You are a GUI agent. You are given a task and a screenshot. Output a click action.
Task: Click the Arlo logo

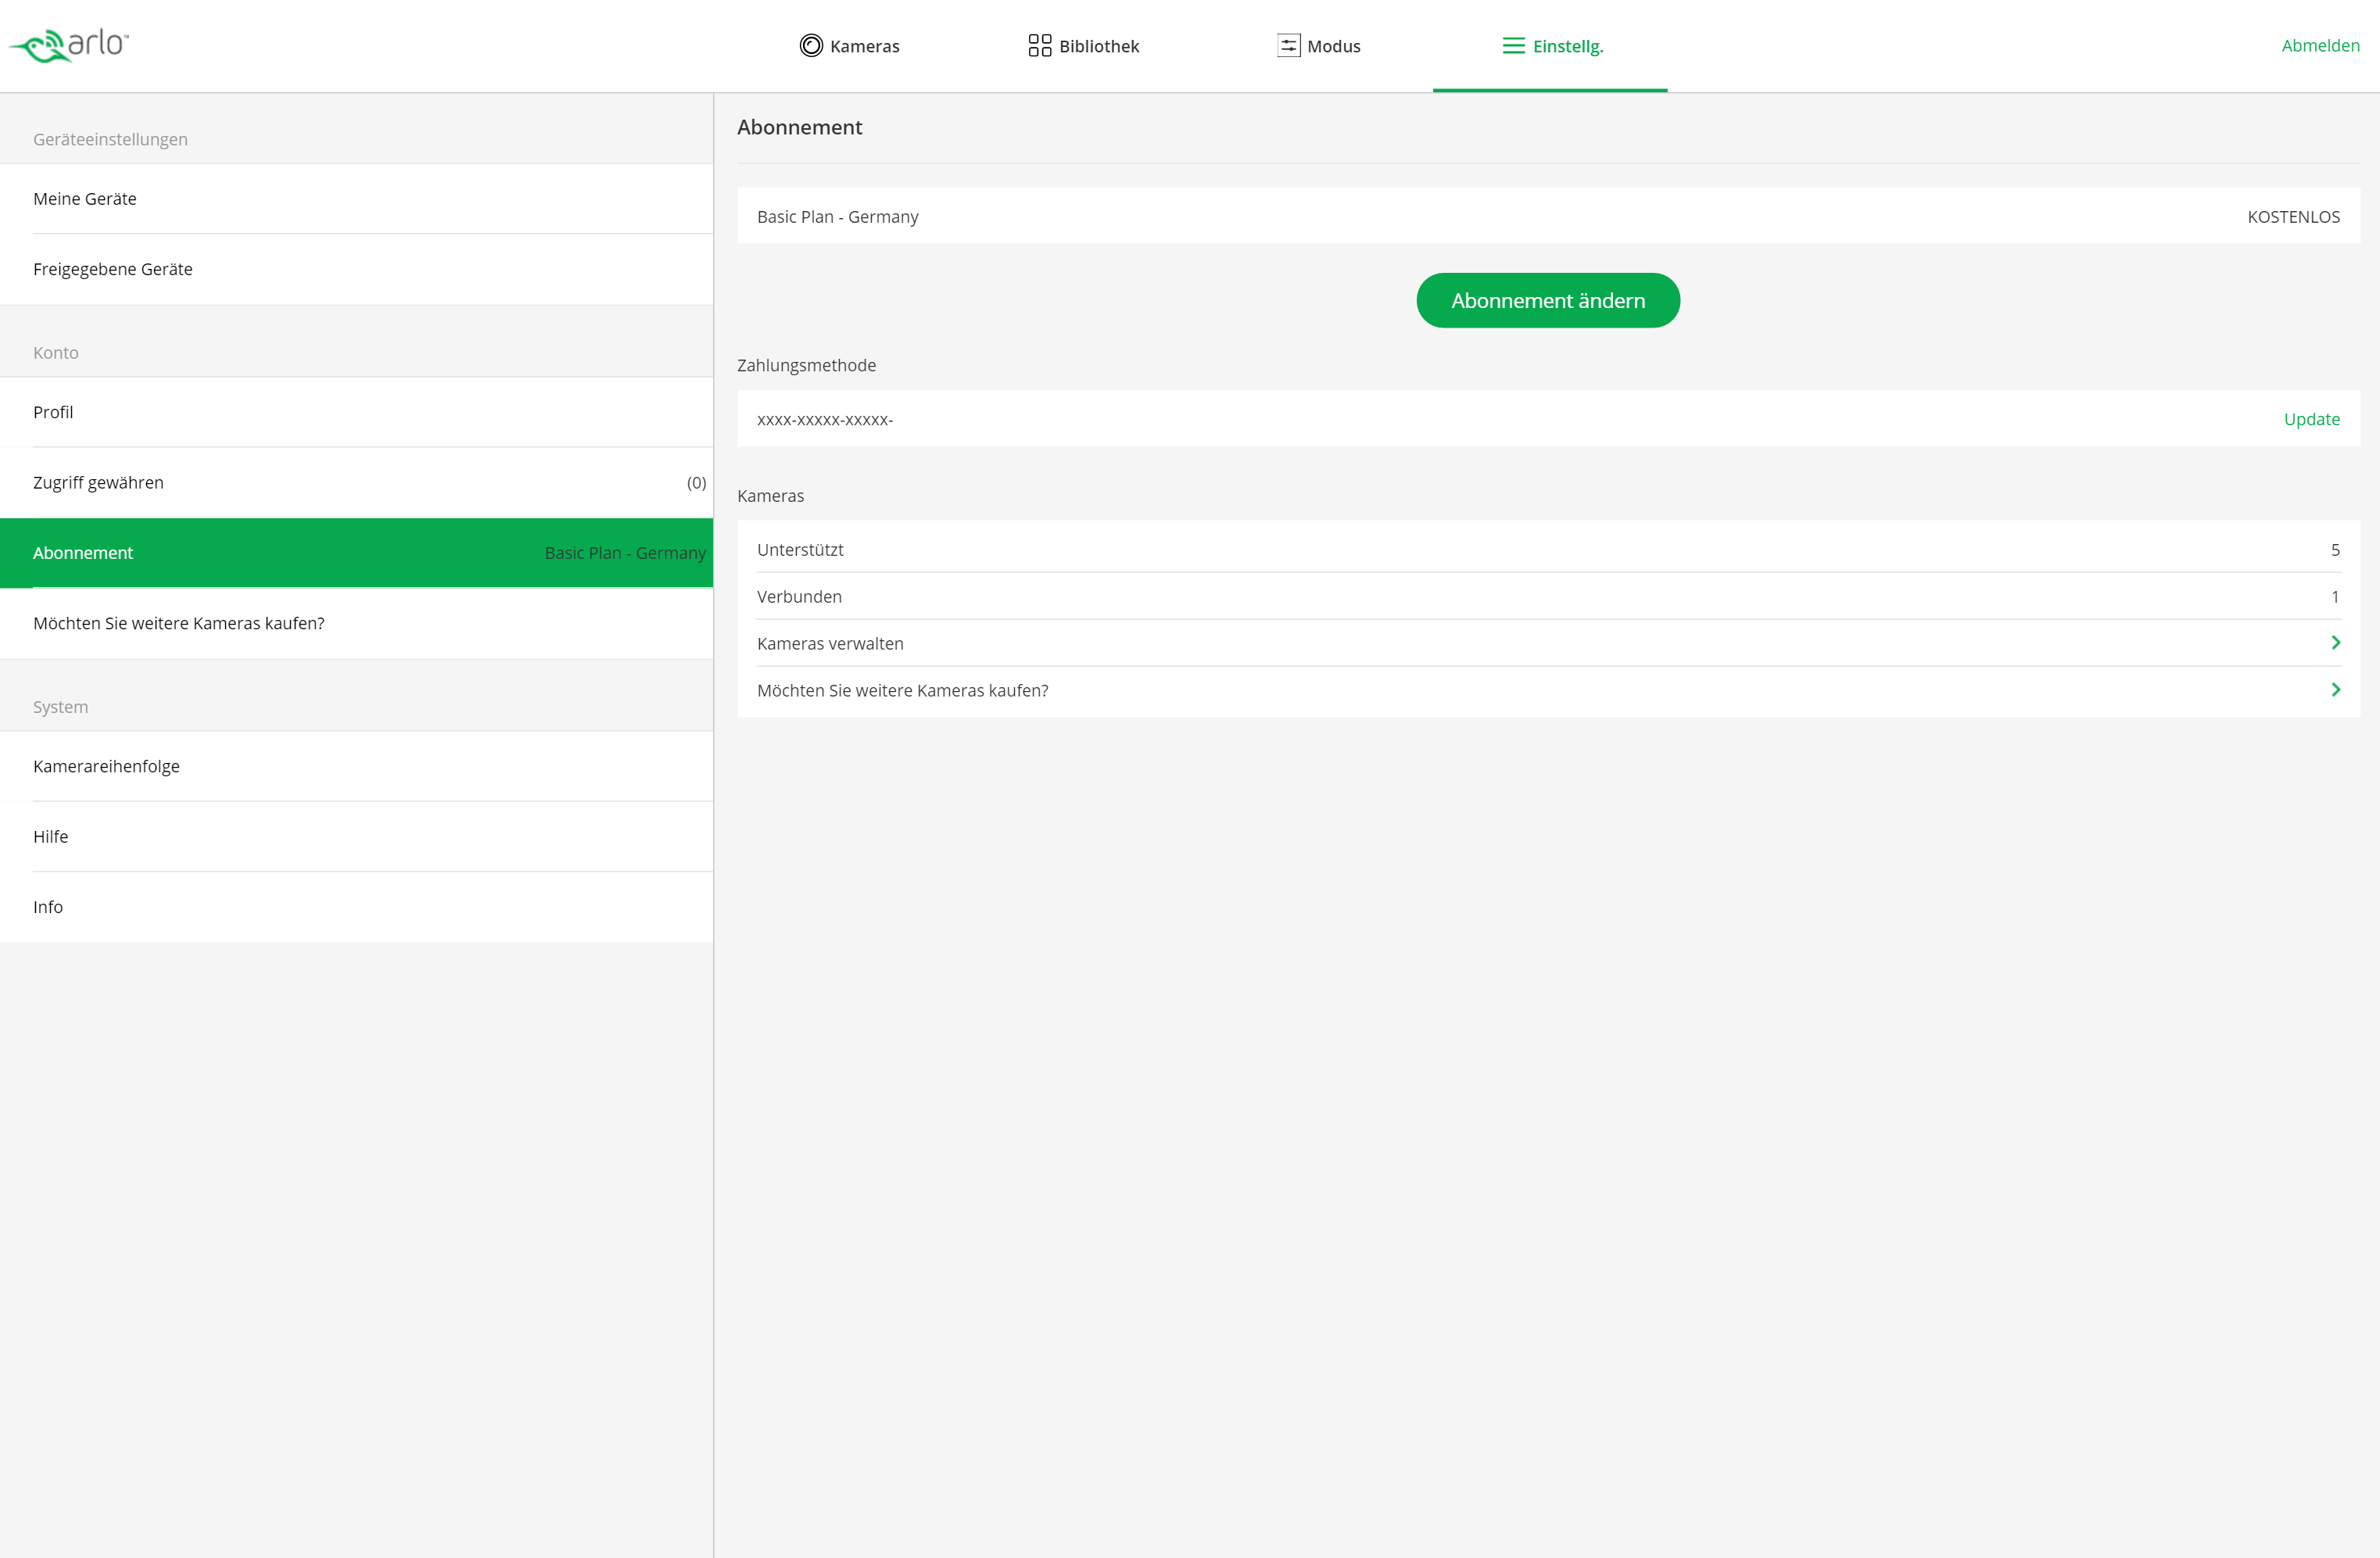(x=69, y=45)
